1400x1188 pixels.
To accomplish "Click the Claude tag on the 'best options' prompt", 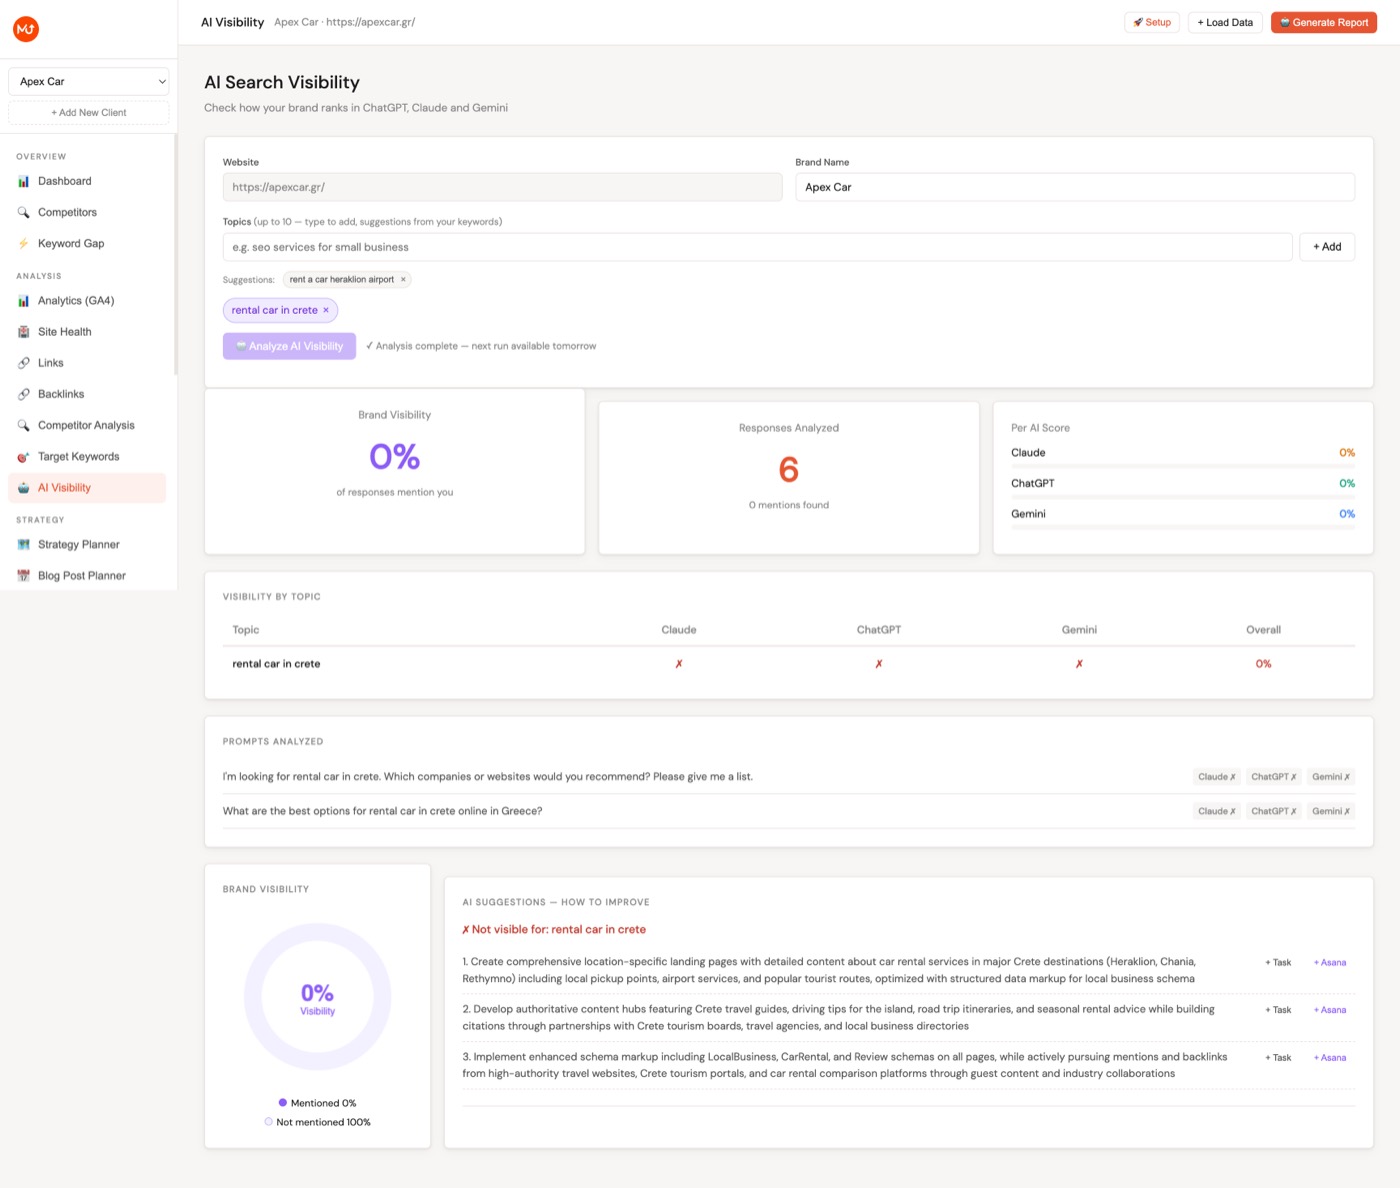I will (1216, 811).
